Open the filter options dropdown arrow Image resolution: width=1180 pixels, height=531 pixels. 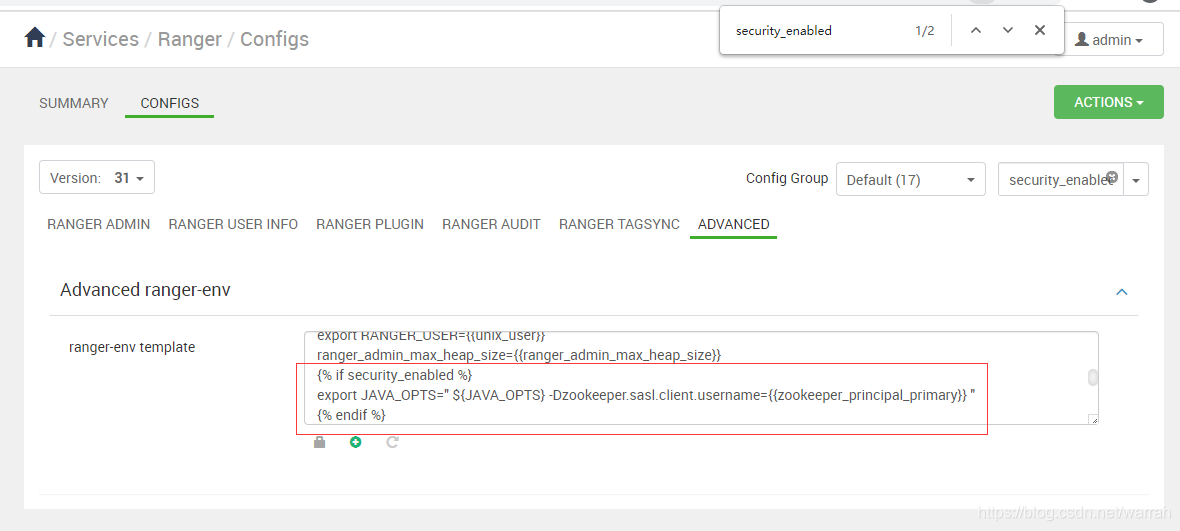point(1136,180)
